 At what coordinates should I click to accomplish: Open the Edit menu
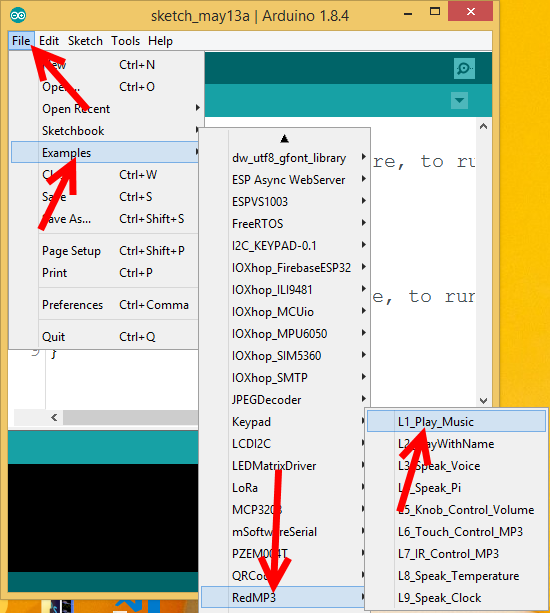(49, 41)
